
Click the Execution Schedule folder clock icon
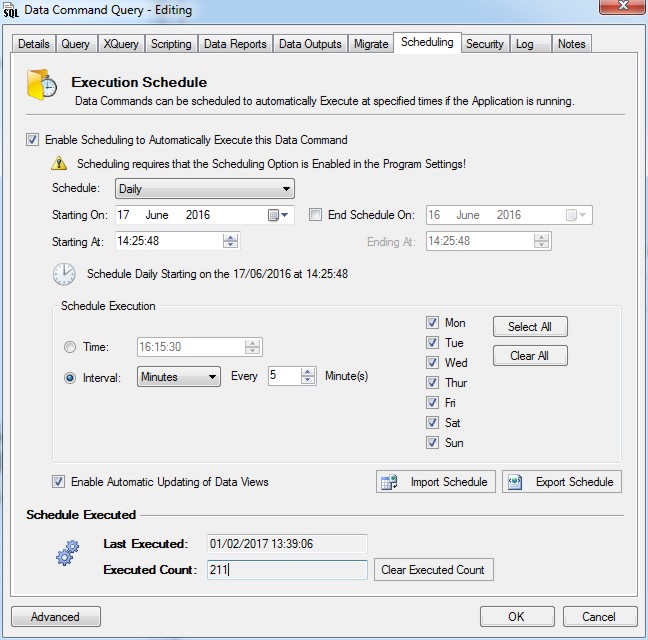click(x=42, y=85)
